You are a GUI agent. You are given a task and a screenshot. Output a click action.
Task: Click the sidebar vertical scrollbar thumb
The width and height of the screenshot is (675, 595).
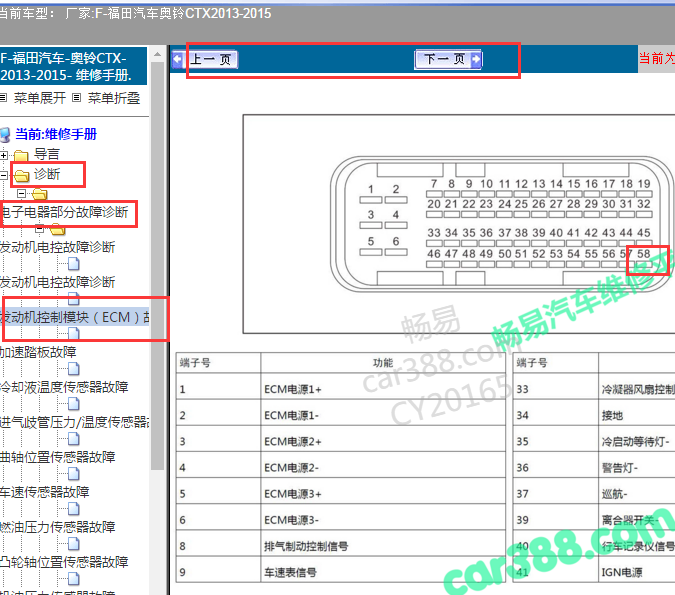coord(157,266)
